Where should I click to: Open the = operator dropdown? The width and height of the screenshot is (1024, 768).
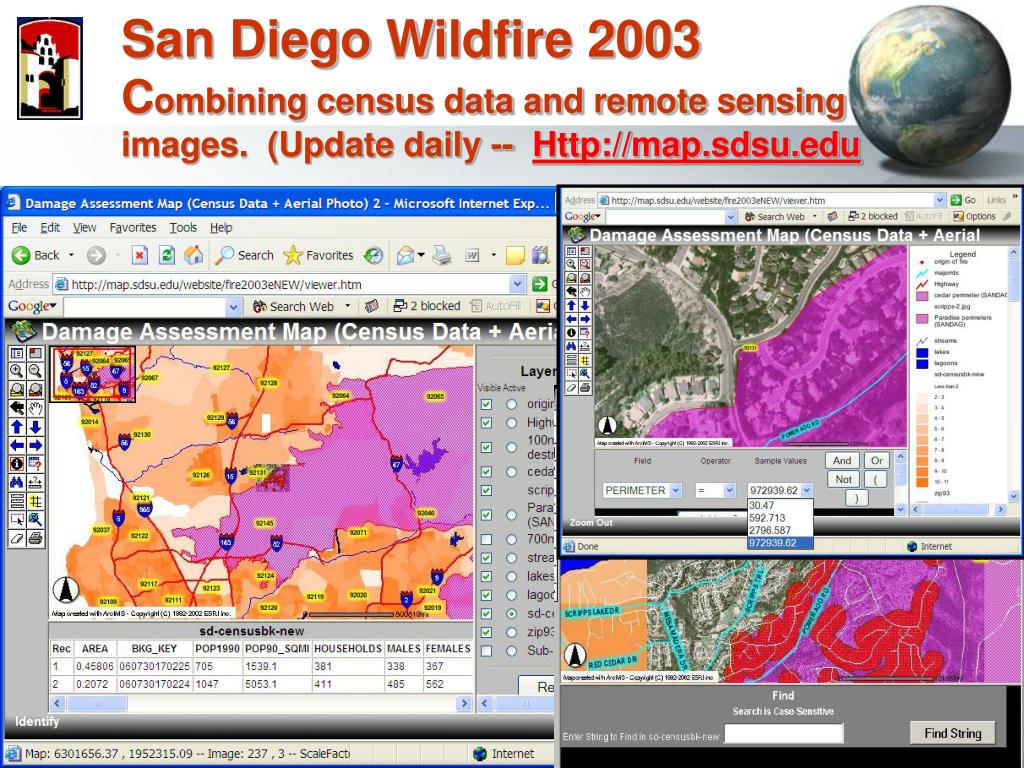click(x=729, y=490)
